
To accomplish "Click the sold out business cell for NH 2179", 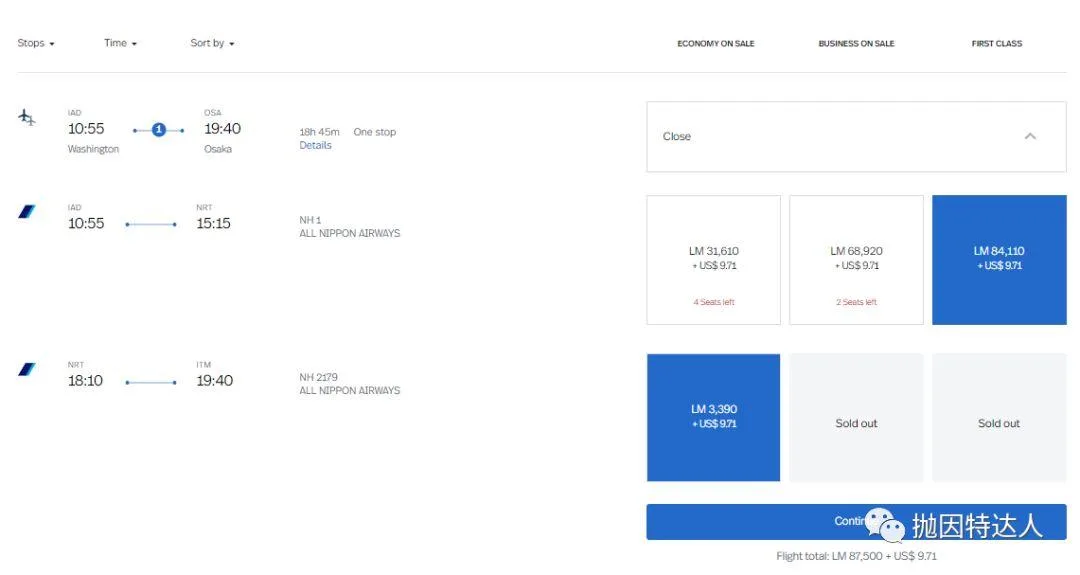I will pos(856,423).
